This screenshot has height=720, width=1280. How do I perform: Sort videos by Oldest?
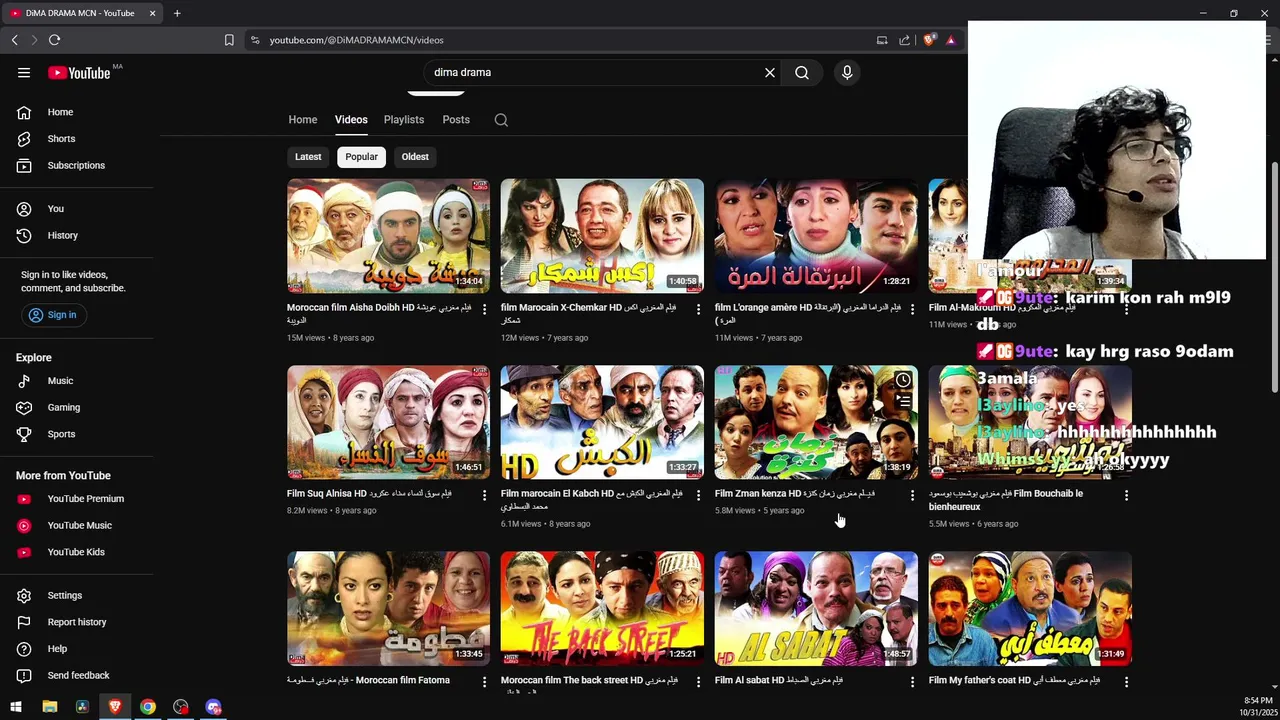[415, 157]
